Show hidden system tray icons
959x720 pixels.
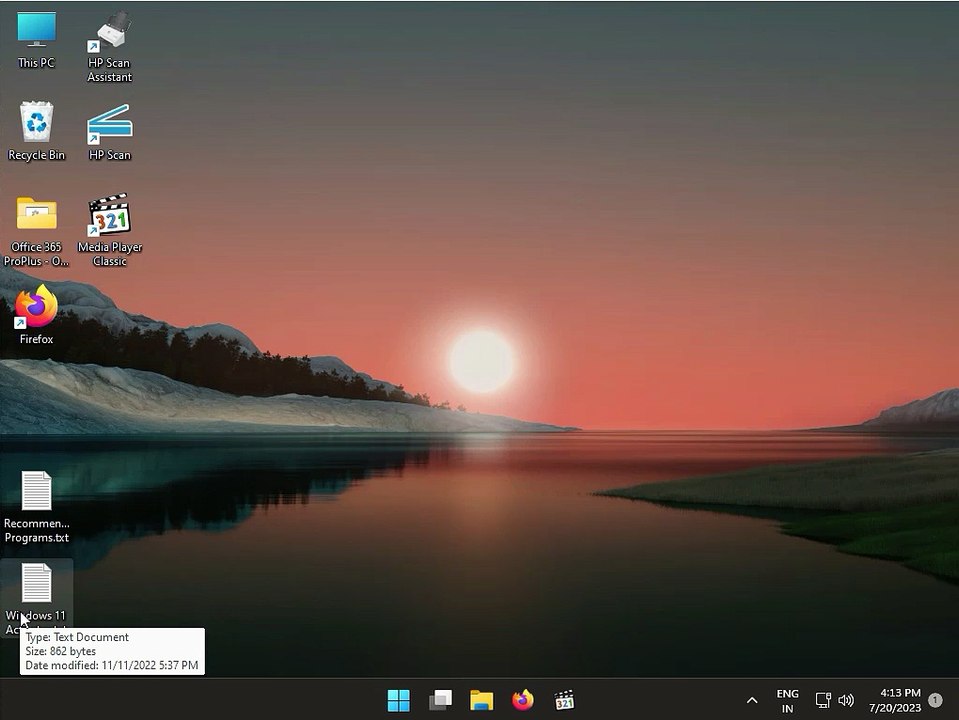pyautogui.click(x=752, y=700)
